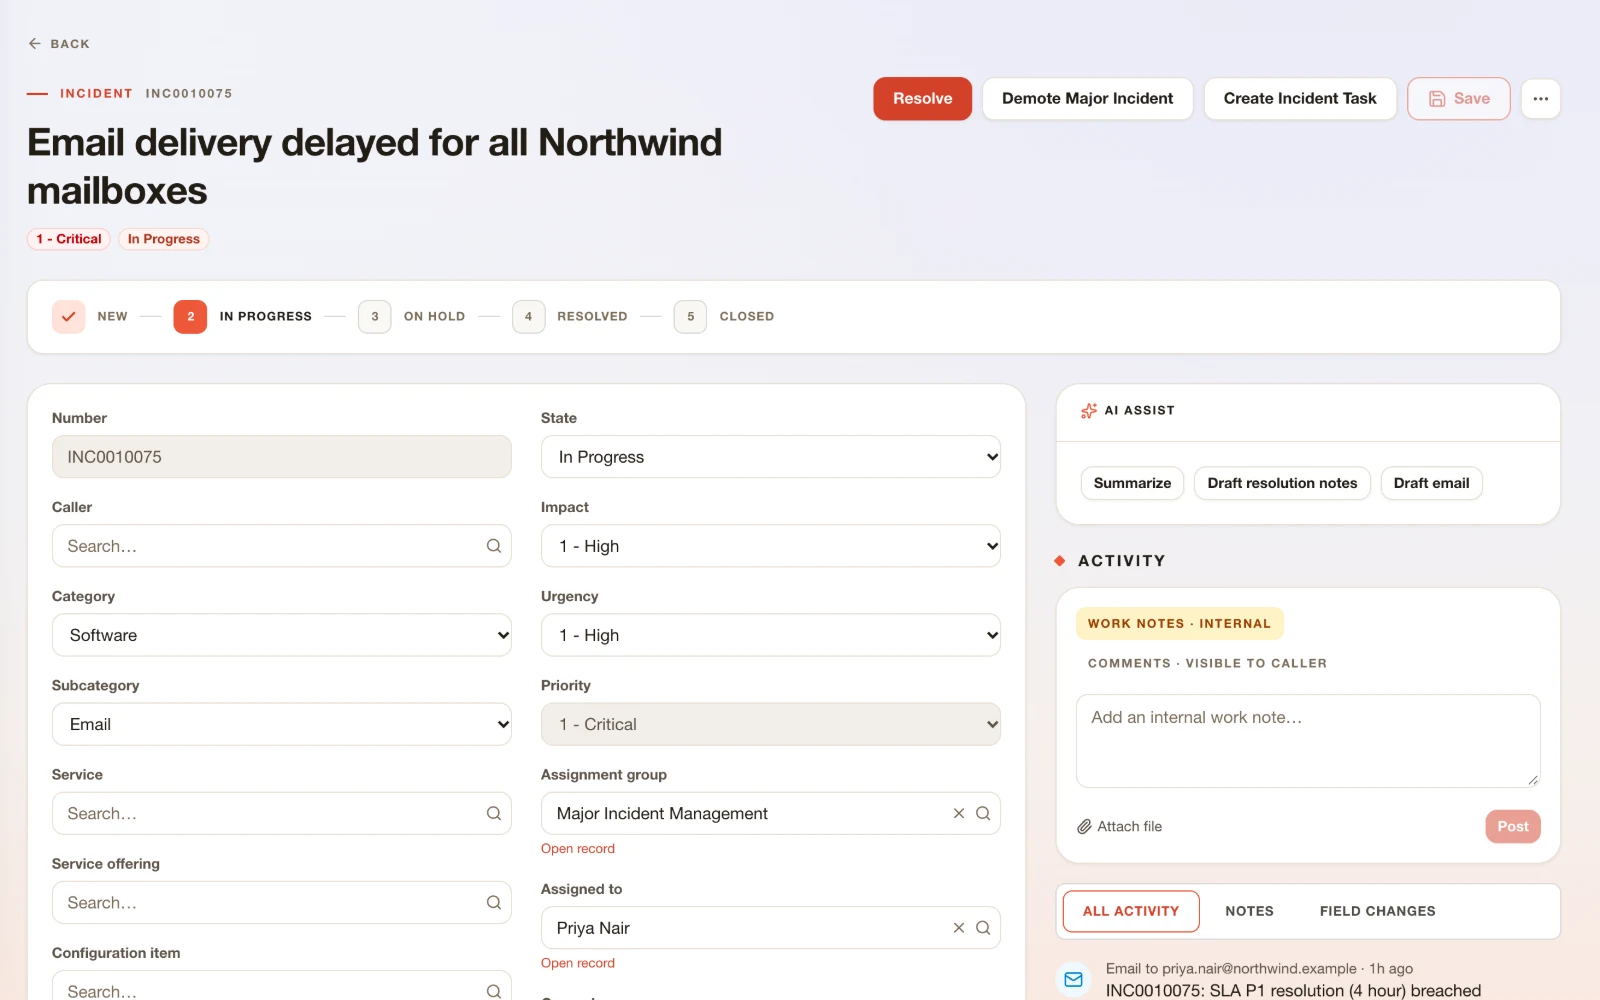Click the completed NEW step checkmark
Screen dimensions: 1600x1000
pyautogui.click(x=68, y=316)
